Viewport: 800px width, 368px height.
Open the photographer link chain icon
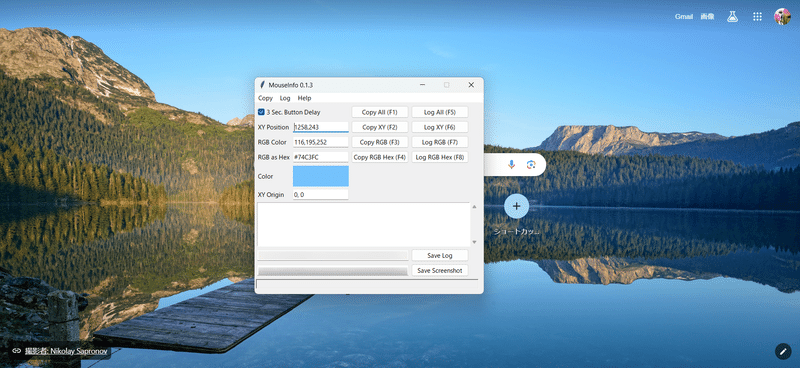point(17,351)
